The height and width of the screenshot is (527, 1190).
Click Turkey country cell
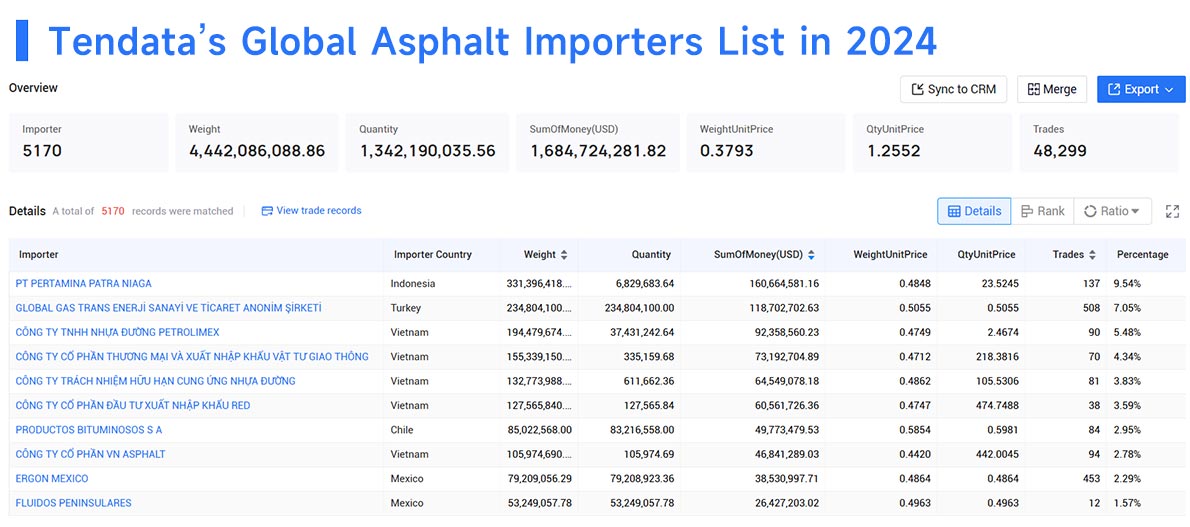click(x=406, y=308)
